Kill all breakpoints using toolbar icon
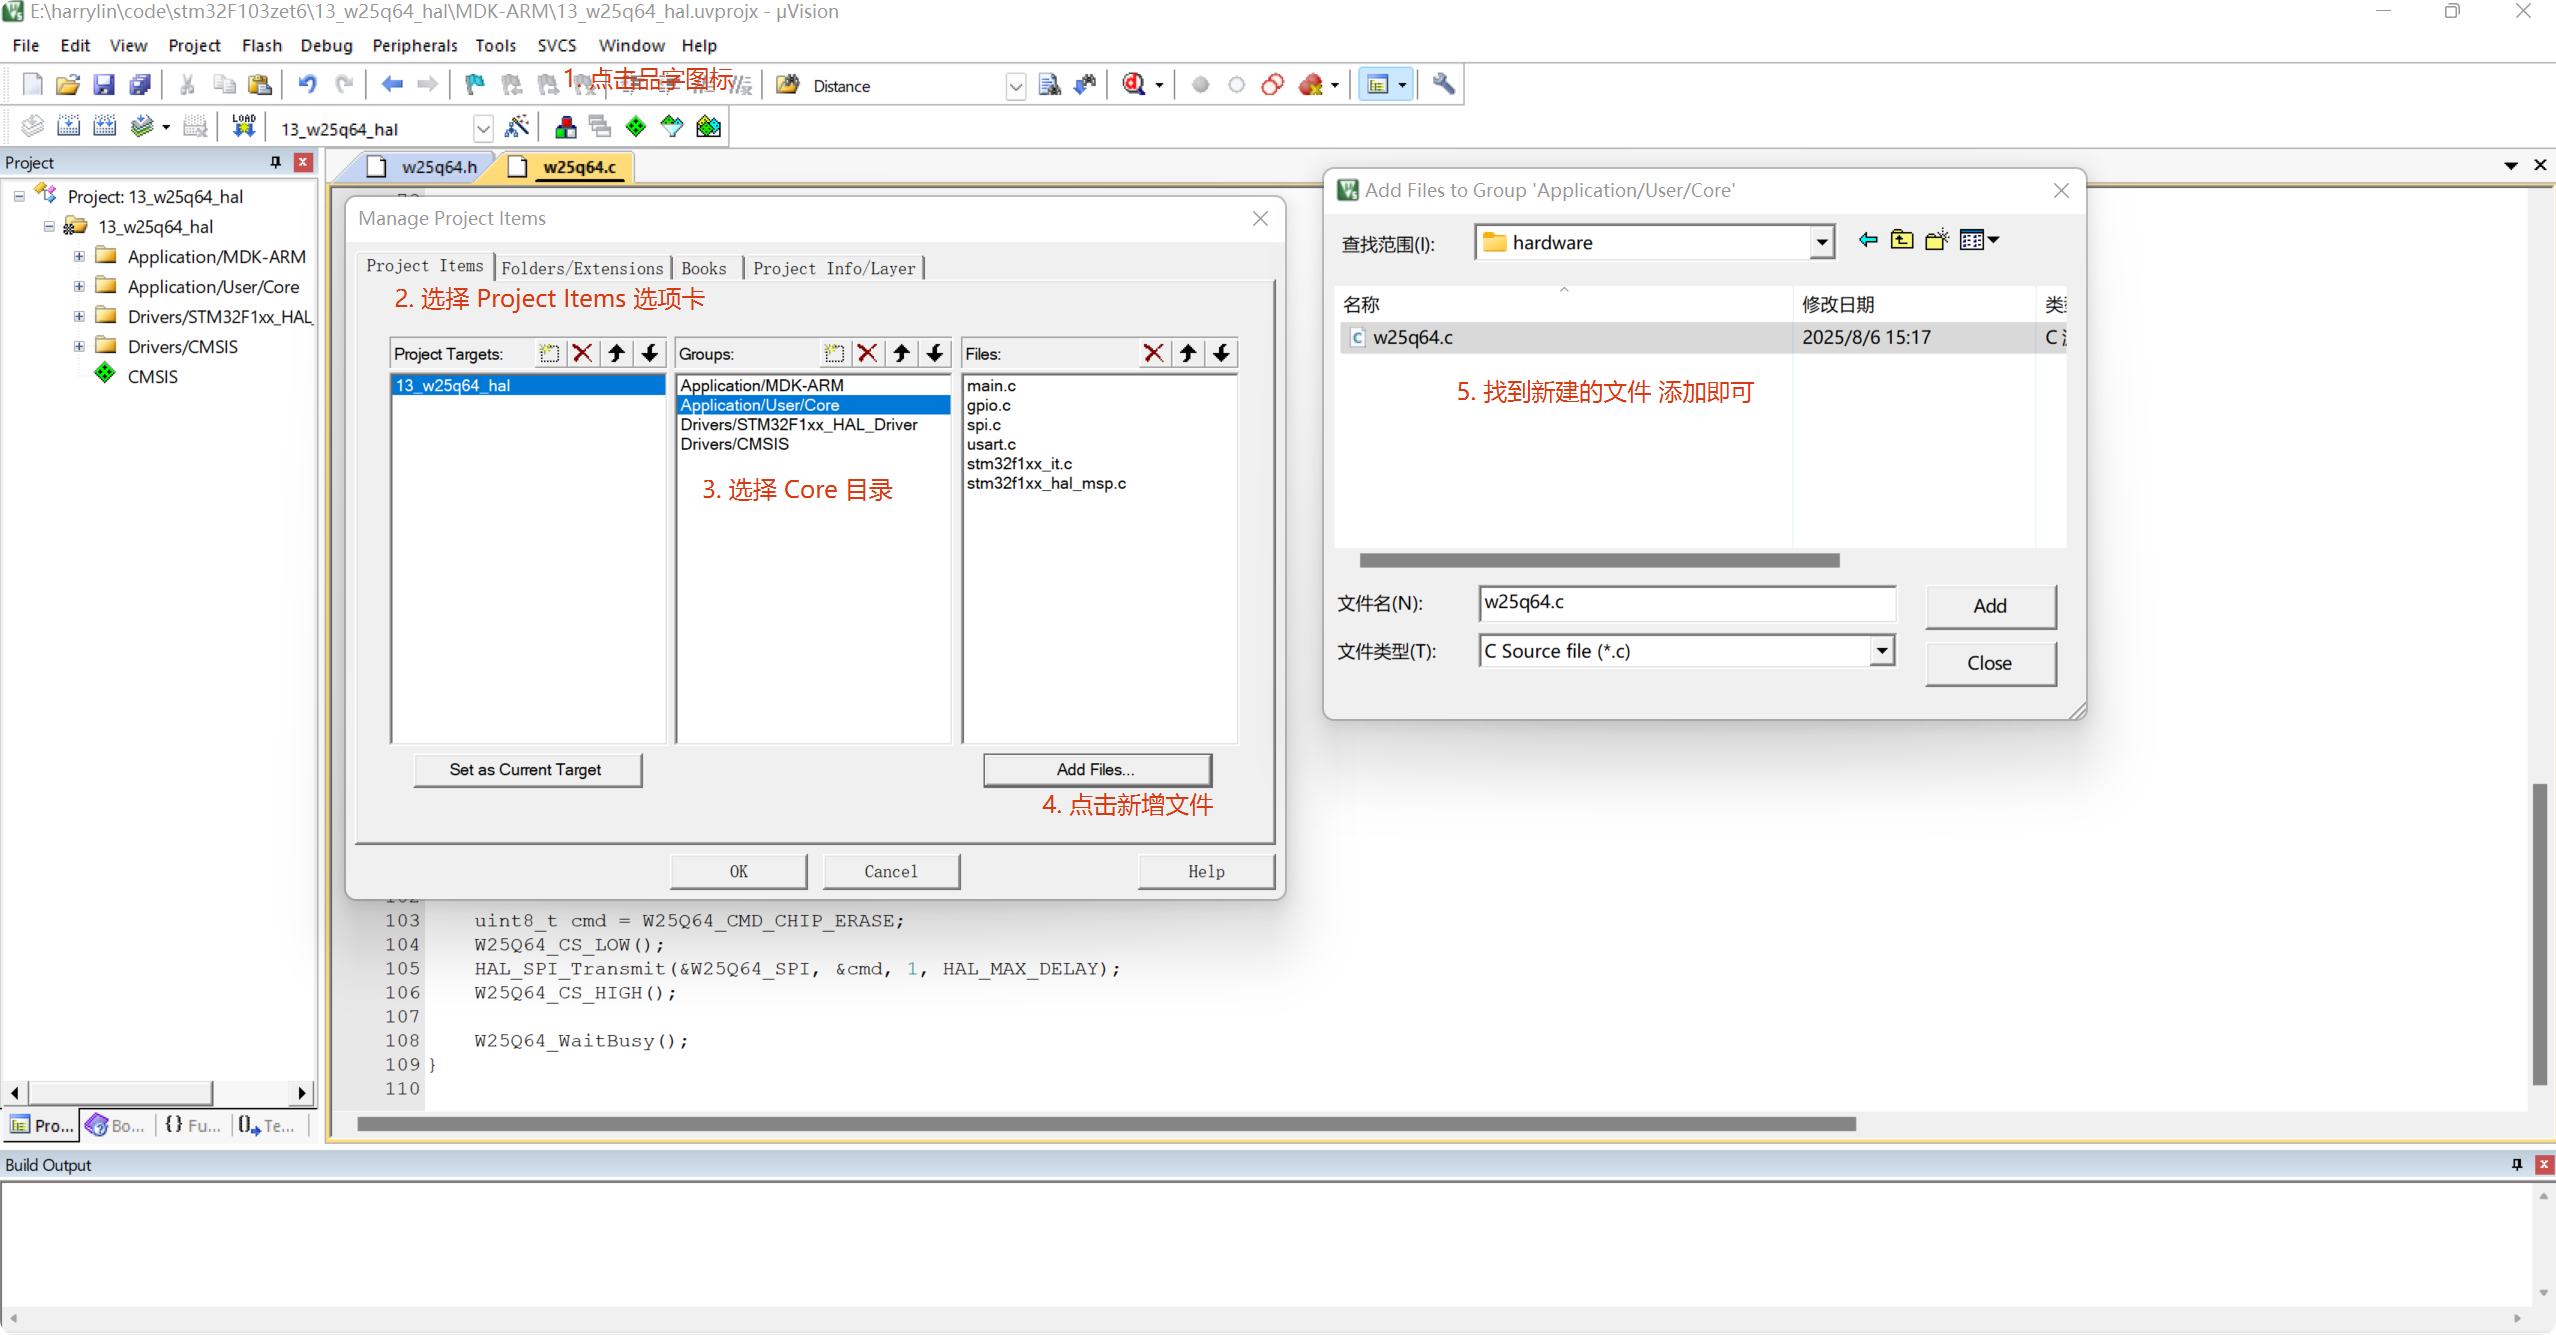This screenshot has height=1335, width=2556. pos(1313,85)
